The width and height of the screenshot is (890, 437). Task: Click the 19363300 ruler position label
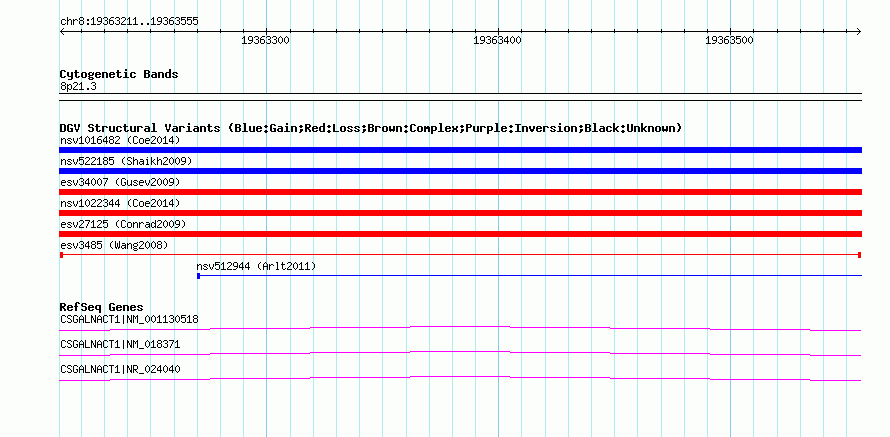pos(266,40)
